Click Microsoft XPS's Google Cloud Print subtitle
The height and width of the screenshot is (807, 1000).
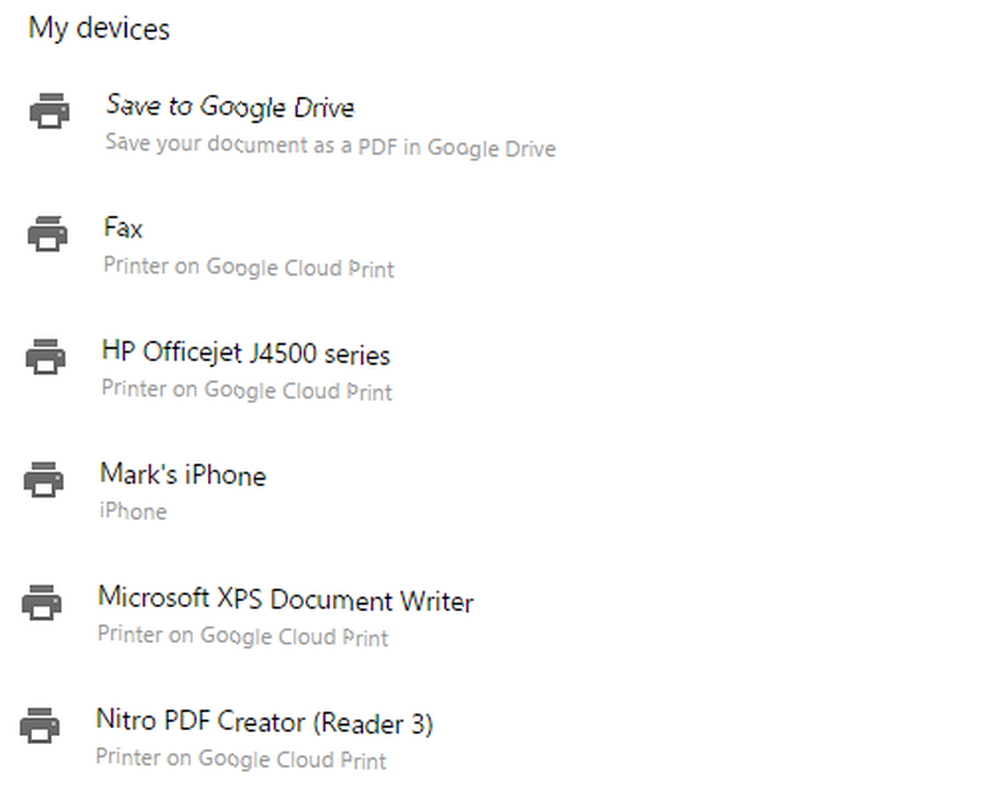click(243, 636)
